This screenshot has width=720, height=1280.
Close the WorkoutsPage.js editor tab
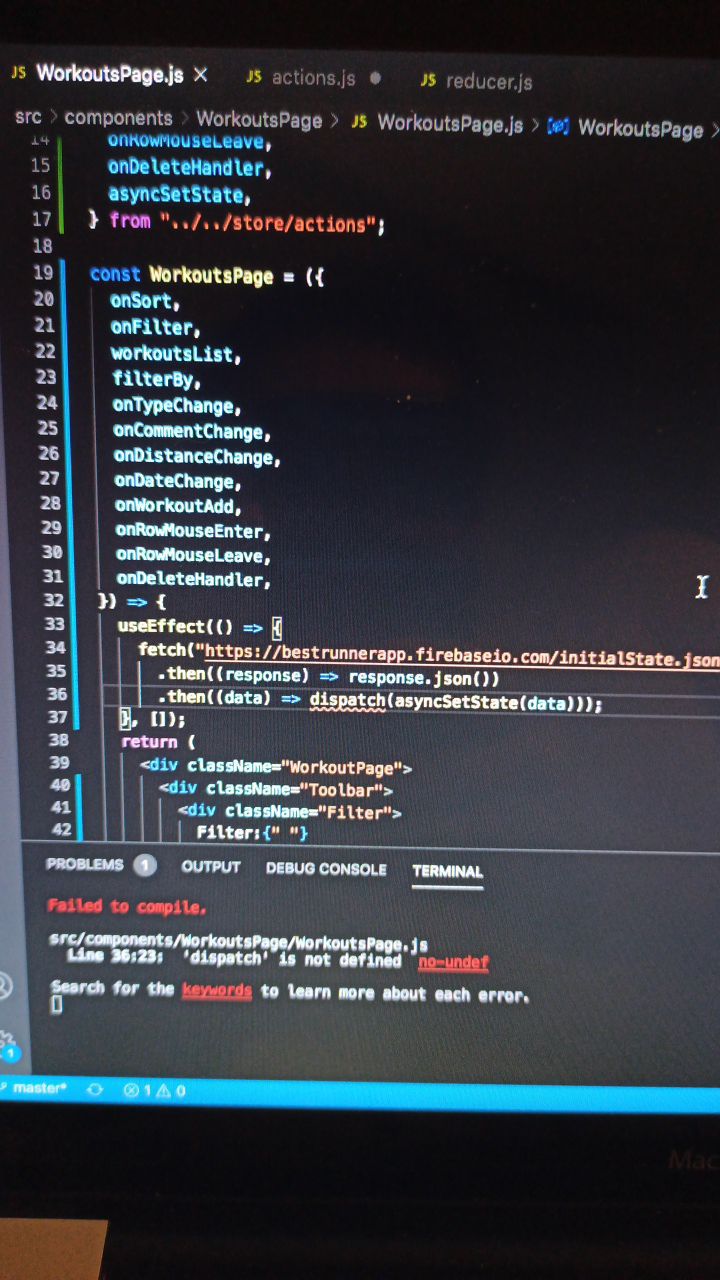click(x=200, y=75)
